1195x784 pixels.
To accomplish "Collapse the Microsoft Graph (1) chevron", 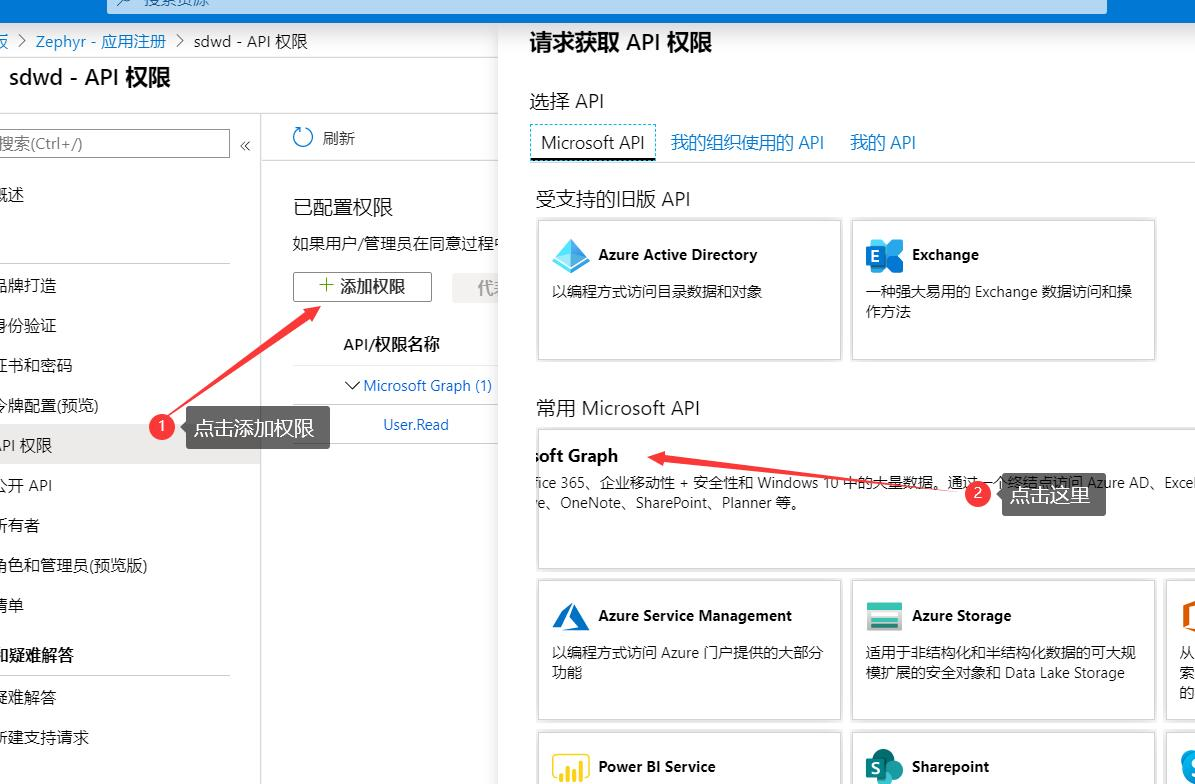I will point(352,386).
